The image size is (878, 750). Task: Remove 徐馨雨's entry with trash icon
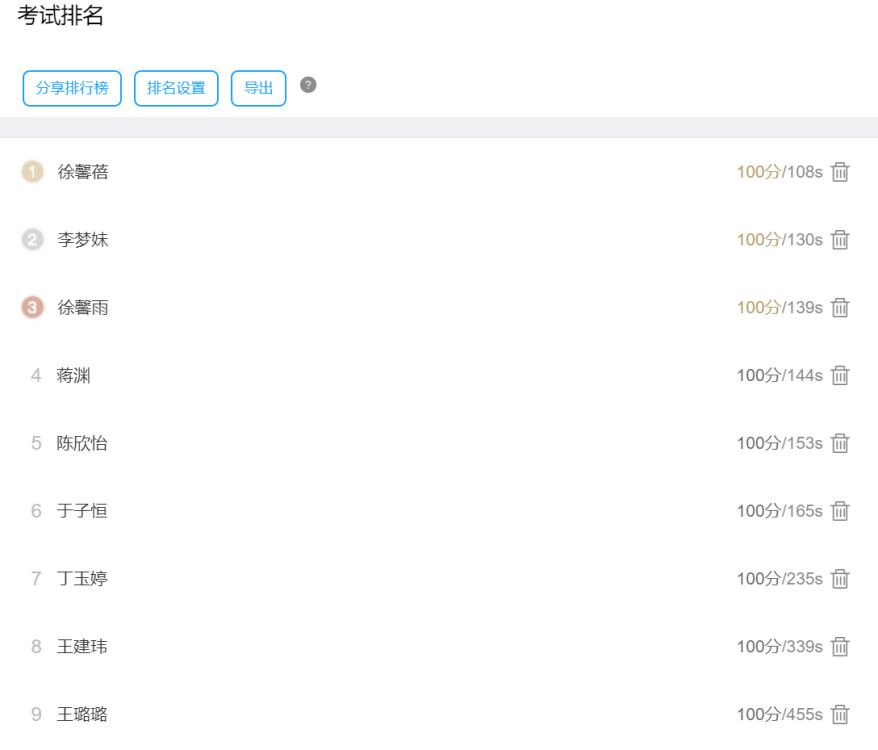coord(840,308)
